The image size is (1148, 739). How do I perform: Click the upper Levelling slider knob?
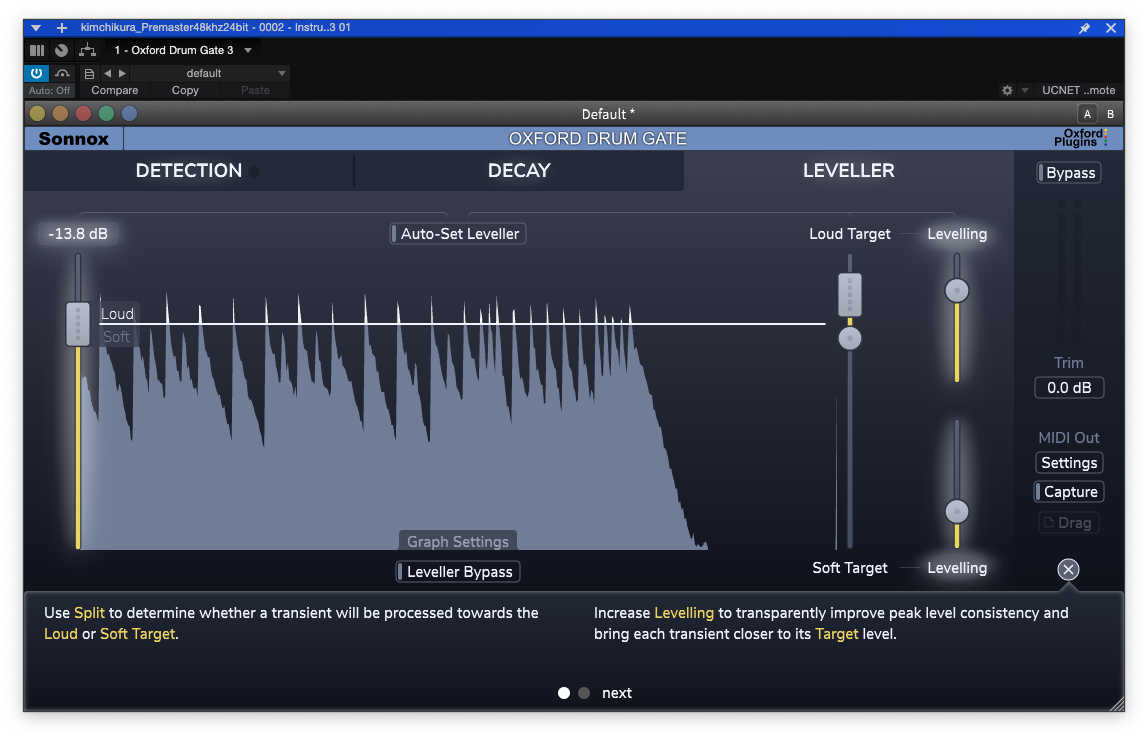tap(956, 291)
